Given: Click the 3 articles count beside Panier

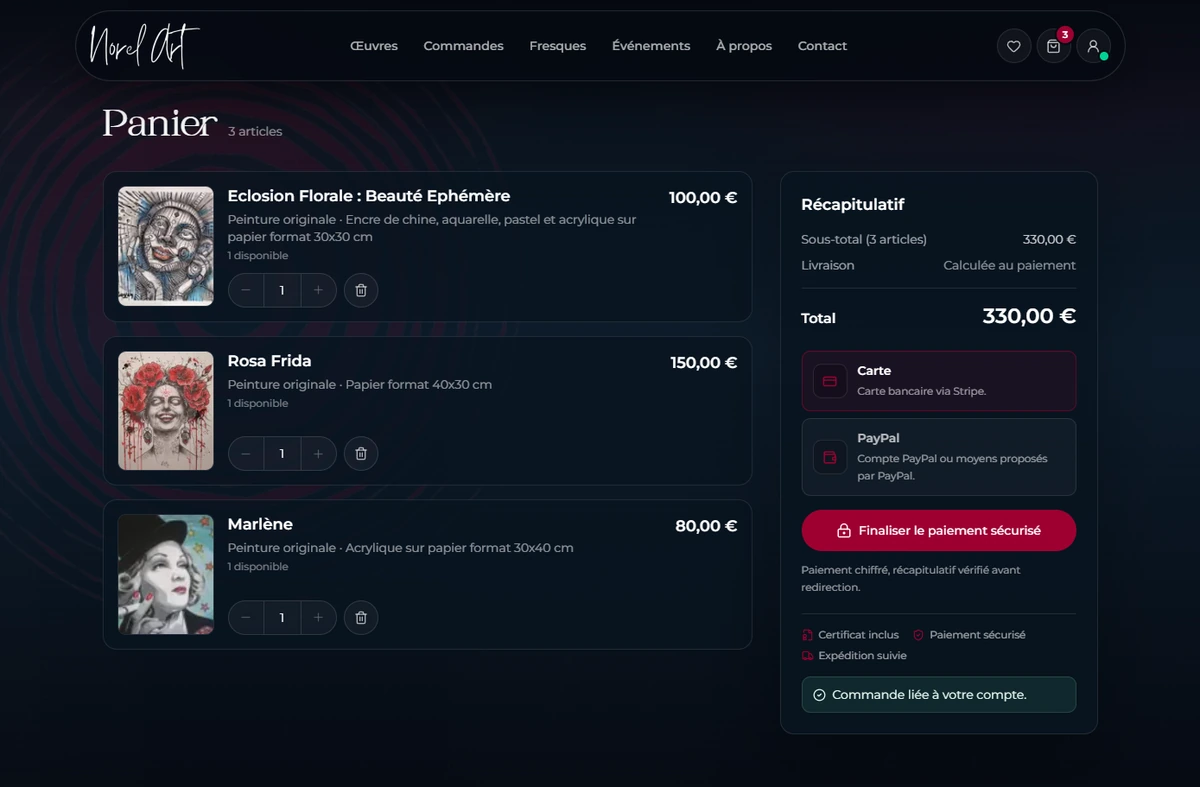Looking at the screenshot, I should pos(255,131).
